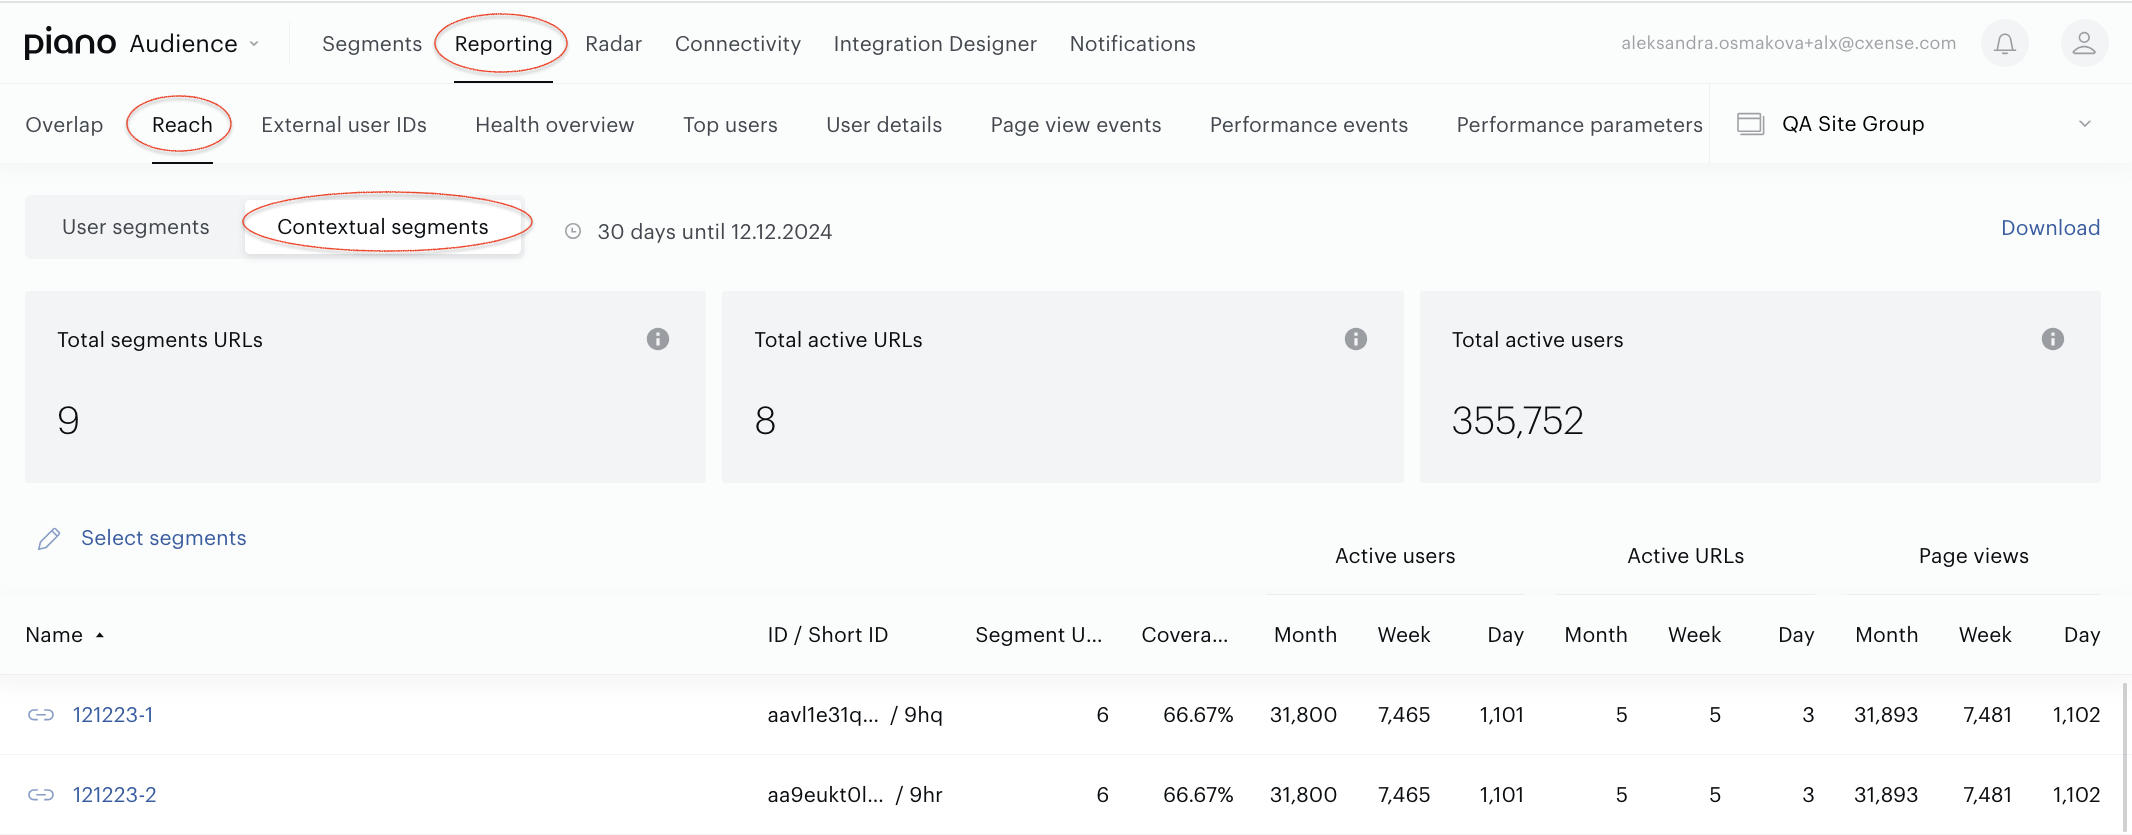Click info icon on Total active URLs
The width and height of the screenshot is (2132, 835).
[1355, 339]
